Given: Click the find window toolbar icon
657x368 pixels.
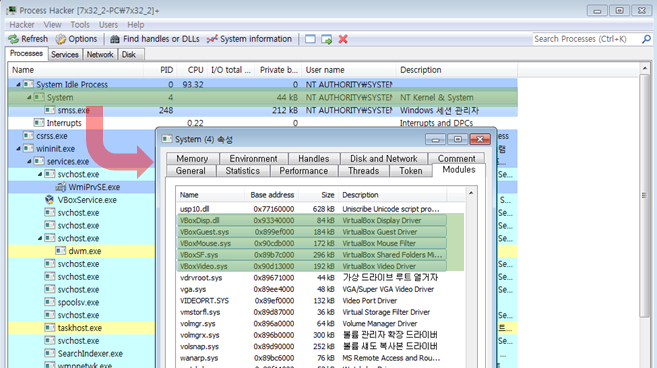Looking at the screenshot, I should click(x=310, y=39).
